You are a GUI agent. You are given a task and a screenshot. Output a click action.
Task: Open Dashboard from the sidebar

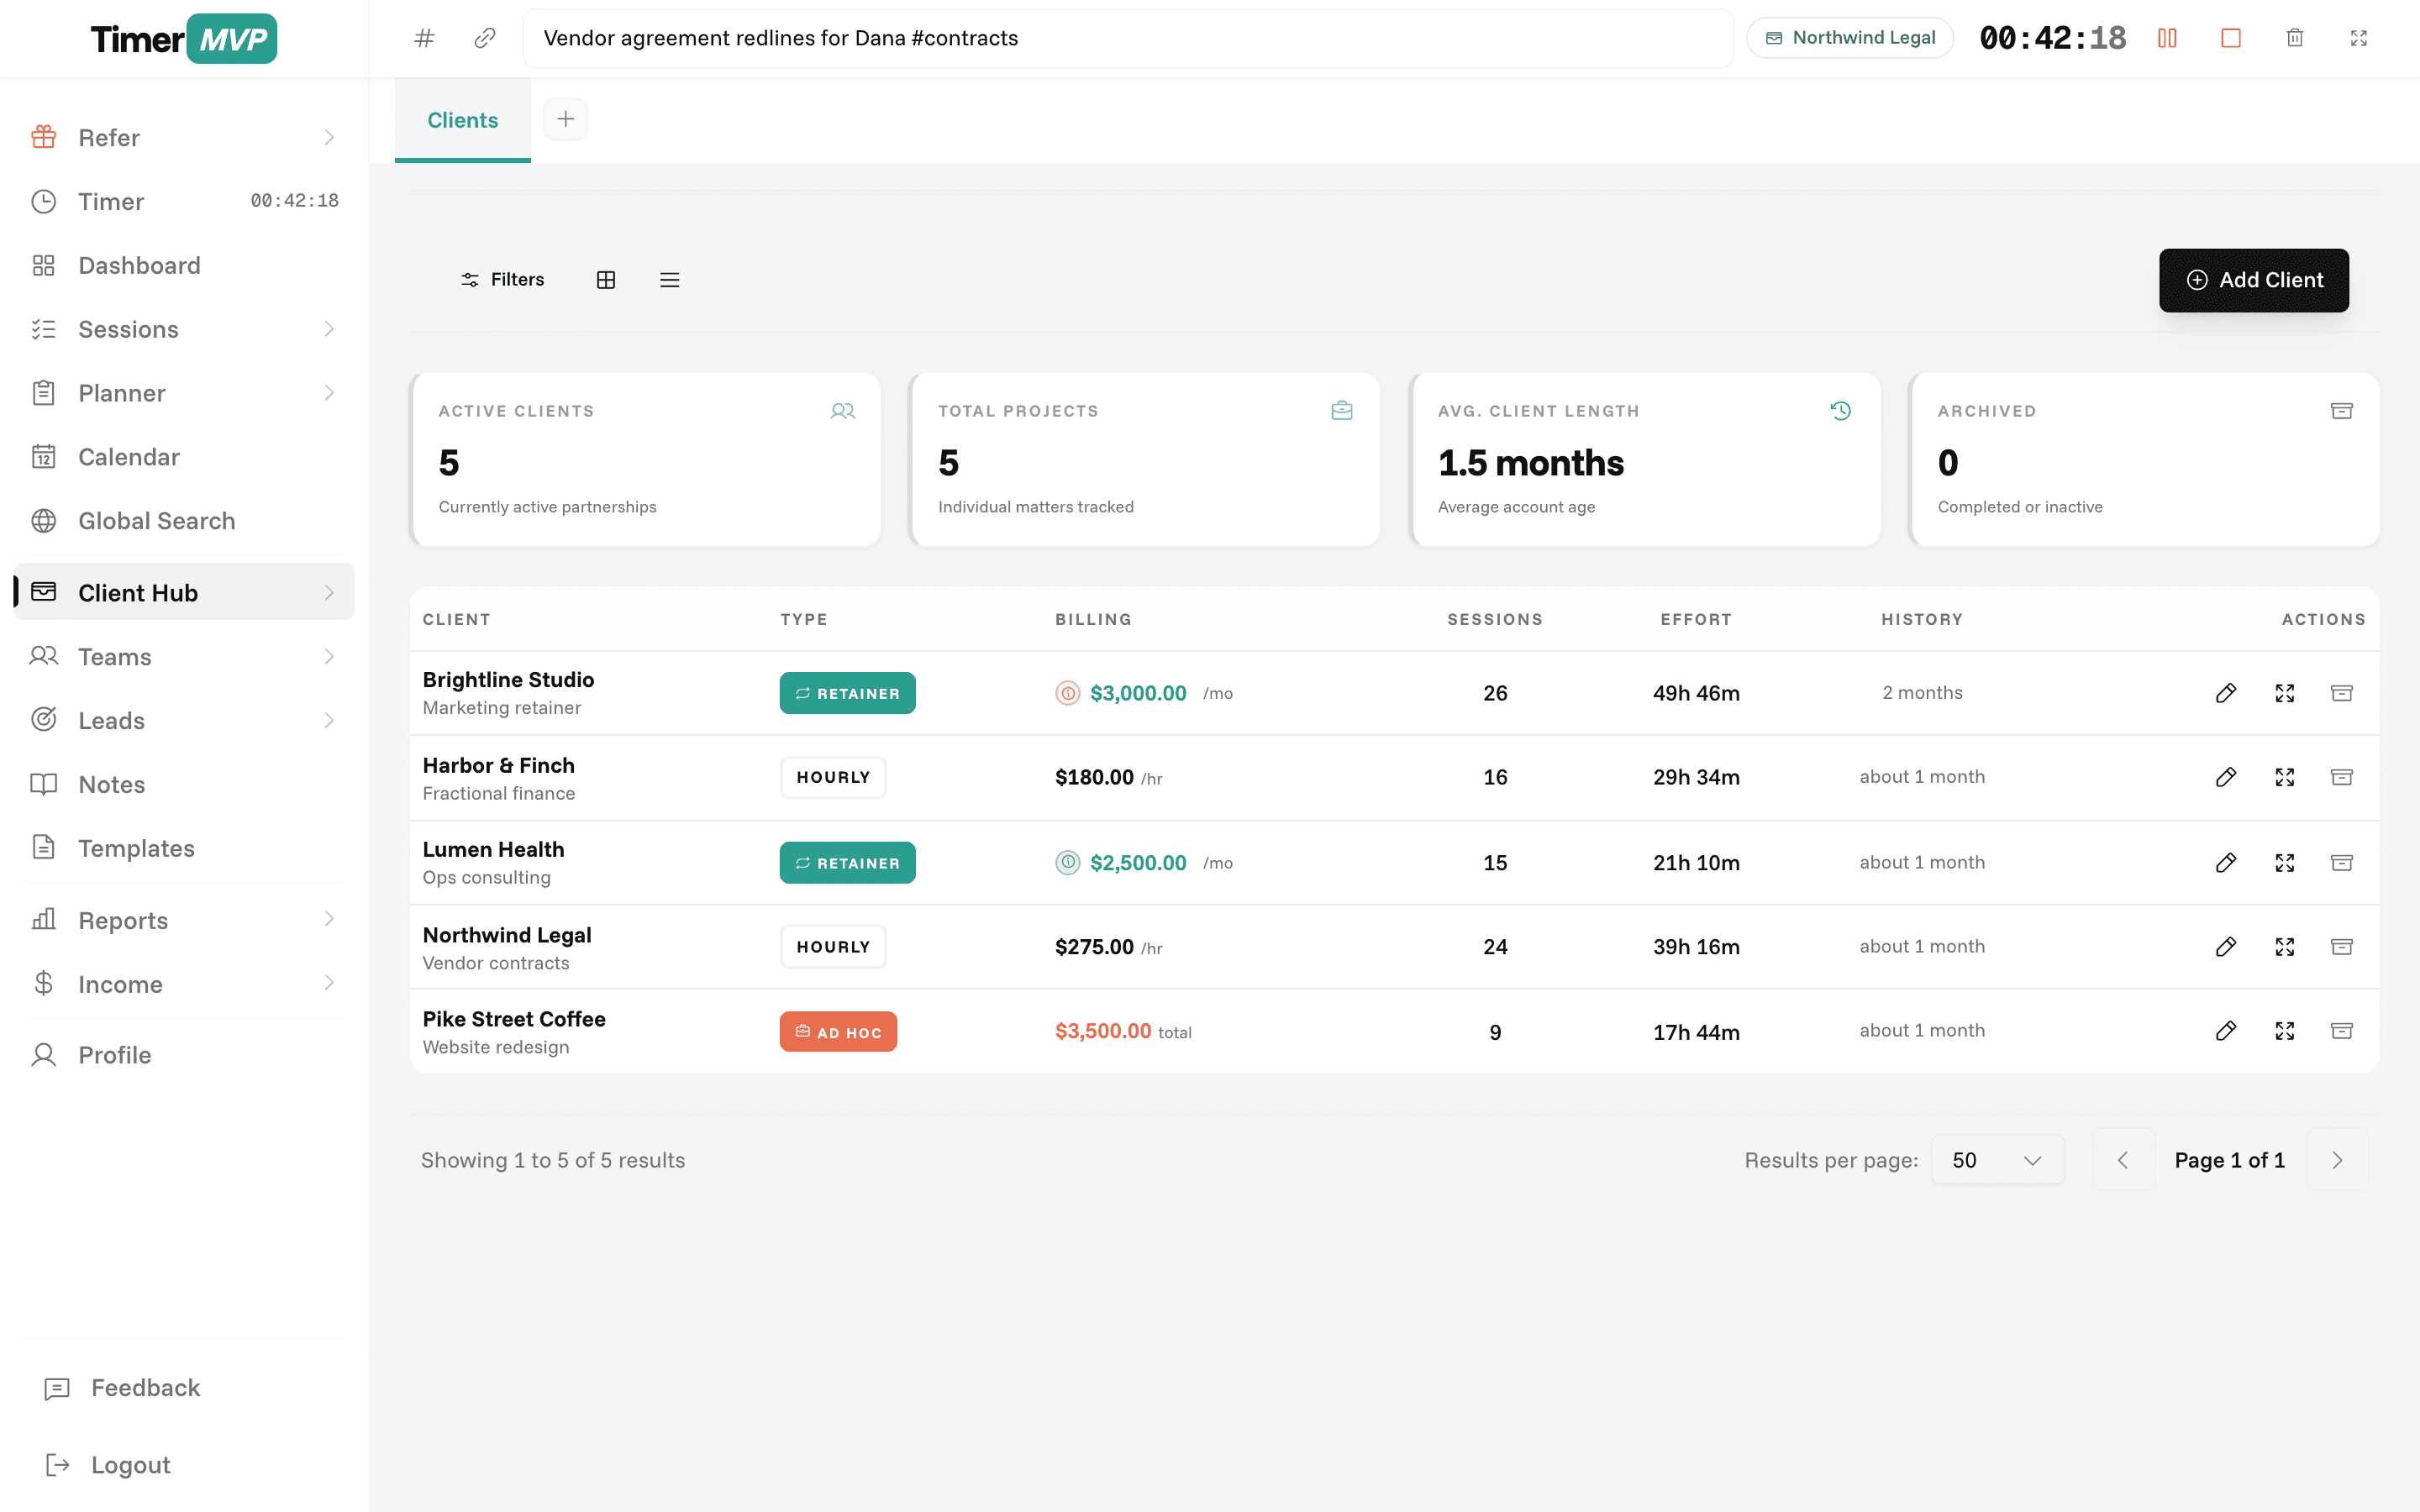pyautogui.click(x=184, y=265)
